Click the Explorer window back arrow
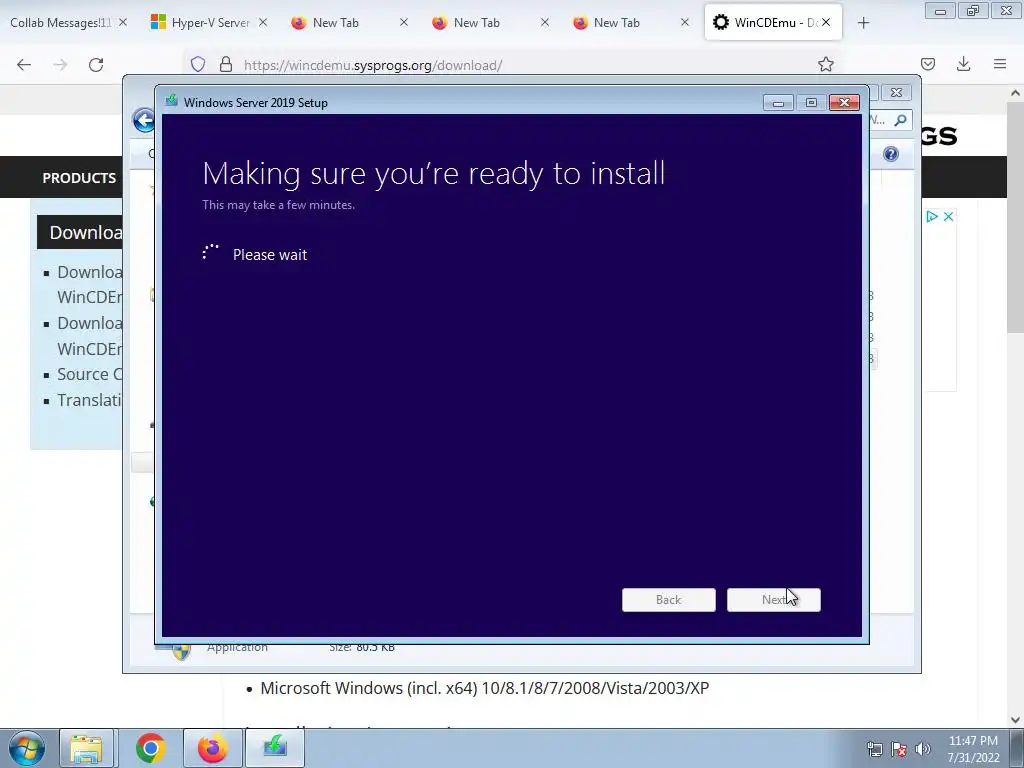 point(144,120)
